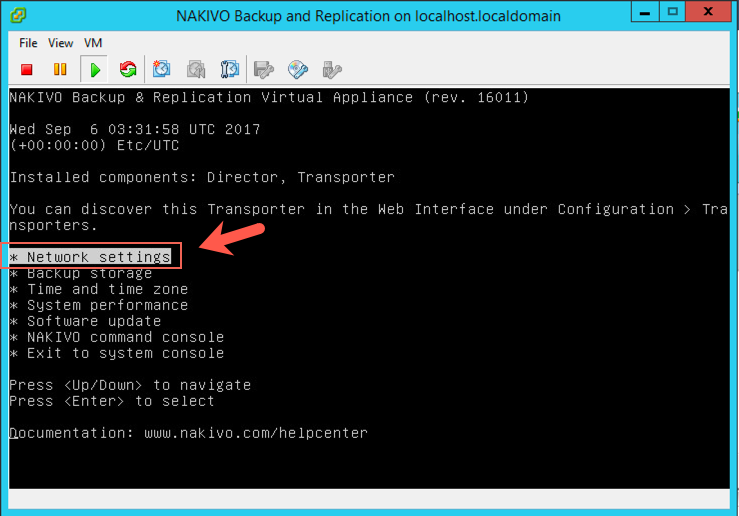Click the Restart VM circular arrows icon
The width and height of the screenshot is (739, 516).
128,70
